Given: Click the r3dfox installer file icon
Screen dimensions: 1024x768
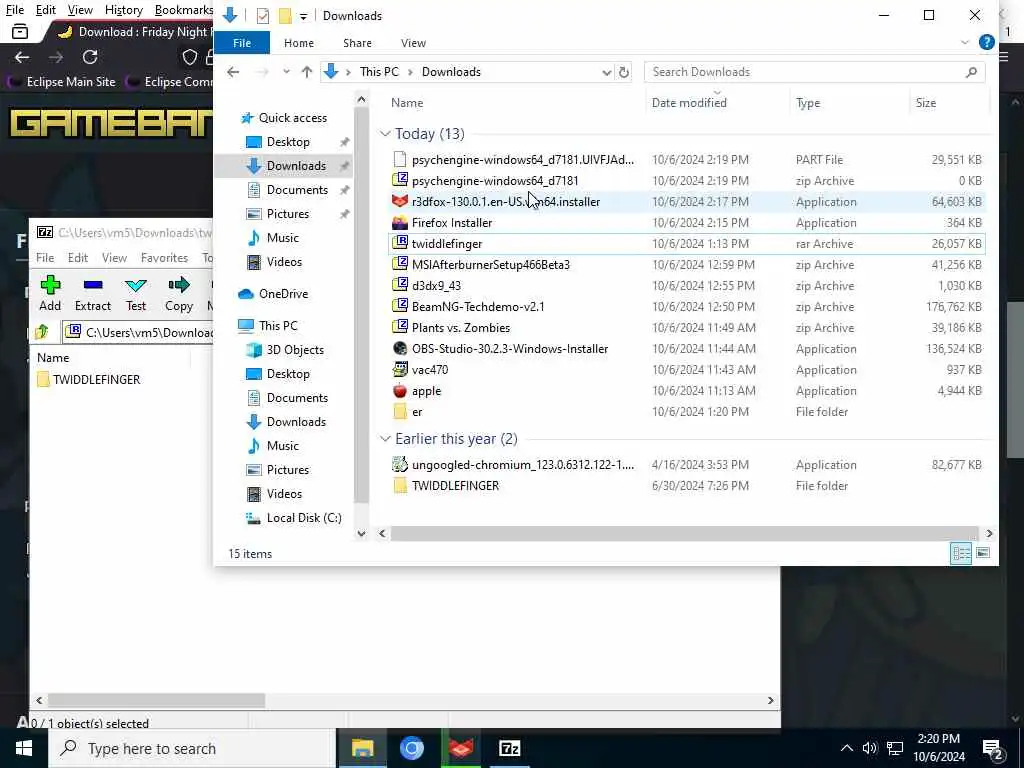Looking at the screenshot, I should 400,202.
